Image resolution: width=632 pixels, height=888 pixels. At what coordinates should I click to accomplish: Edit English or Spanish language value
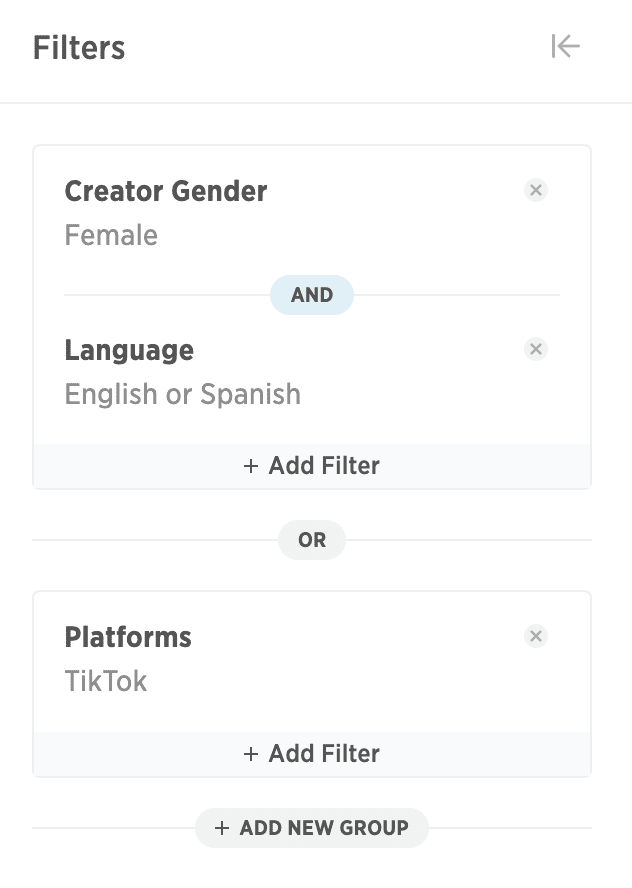182,394
